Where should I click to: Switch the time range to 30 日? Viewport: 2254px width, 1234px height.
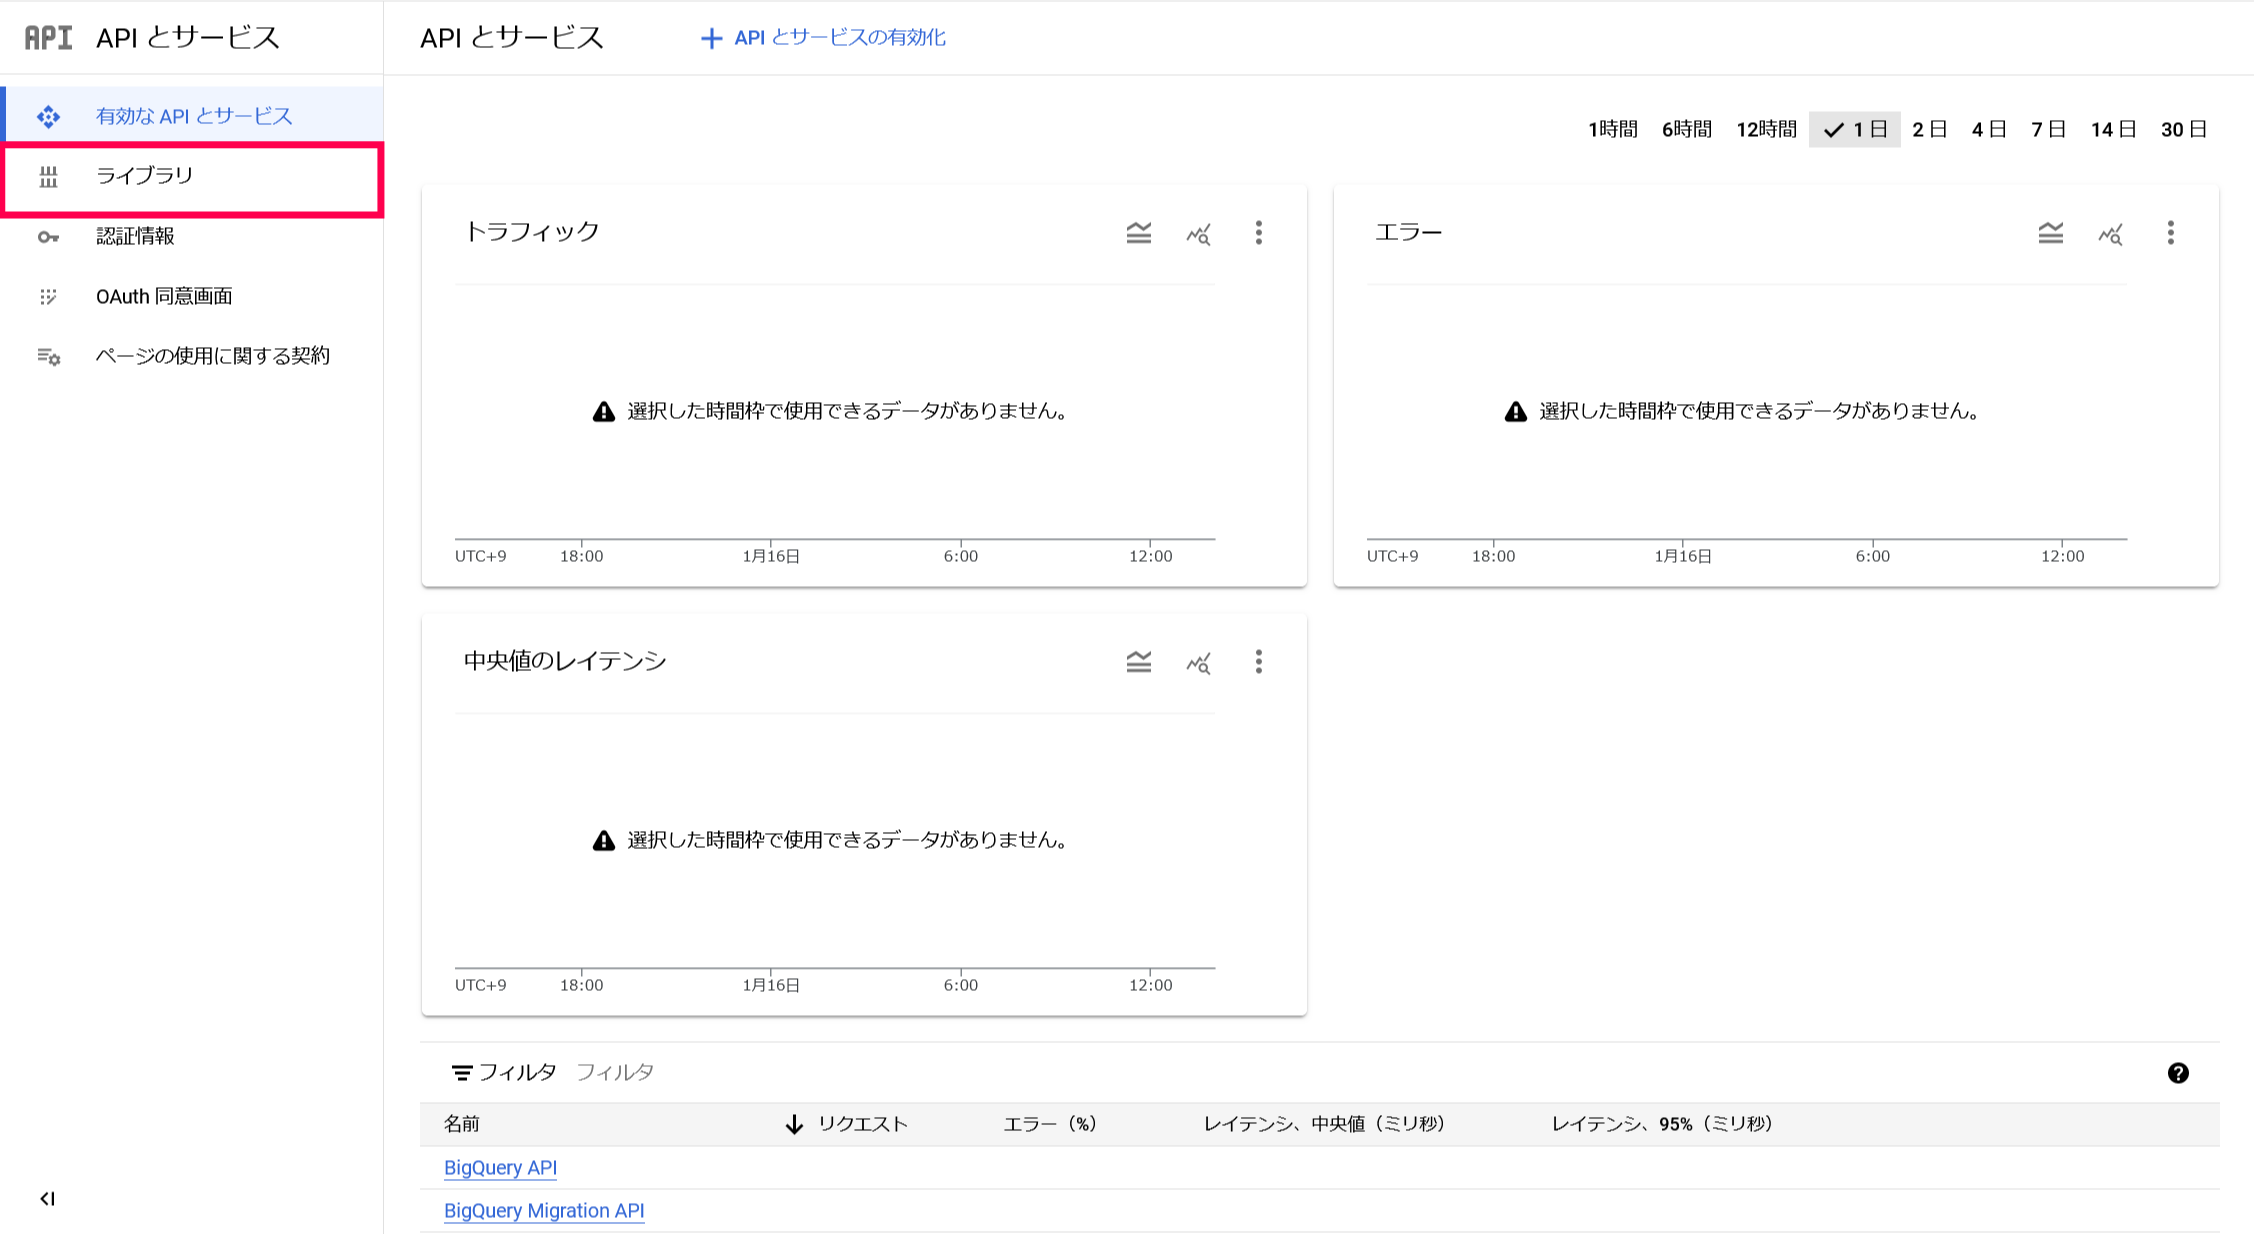[x=2184, y=128]
